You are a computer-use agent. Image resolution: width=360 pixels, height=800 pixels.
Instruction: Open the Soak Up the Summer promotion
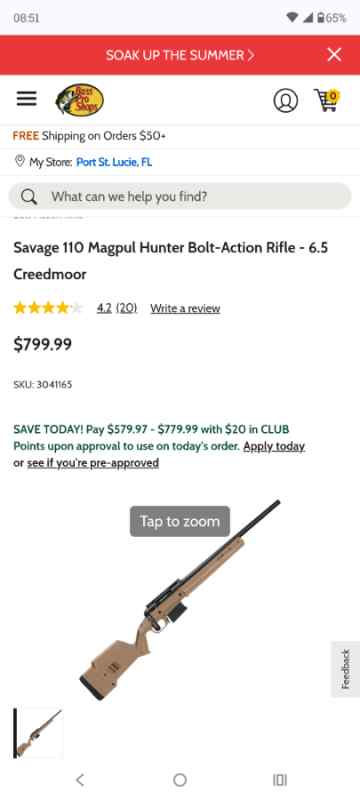pos(180,55)
